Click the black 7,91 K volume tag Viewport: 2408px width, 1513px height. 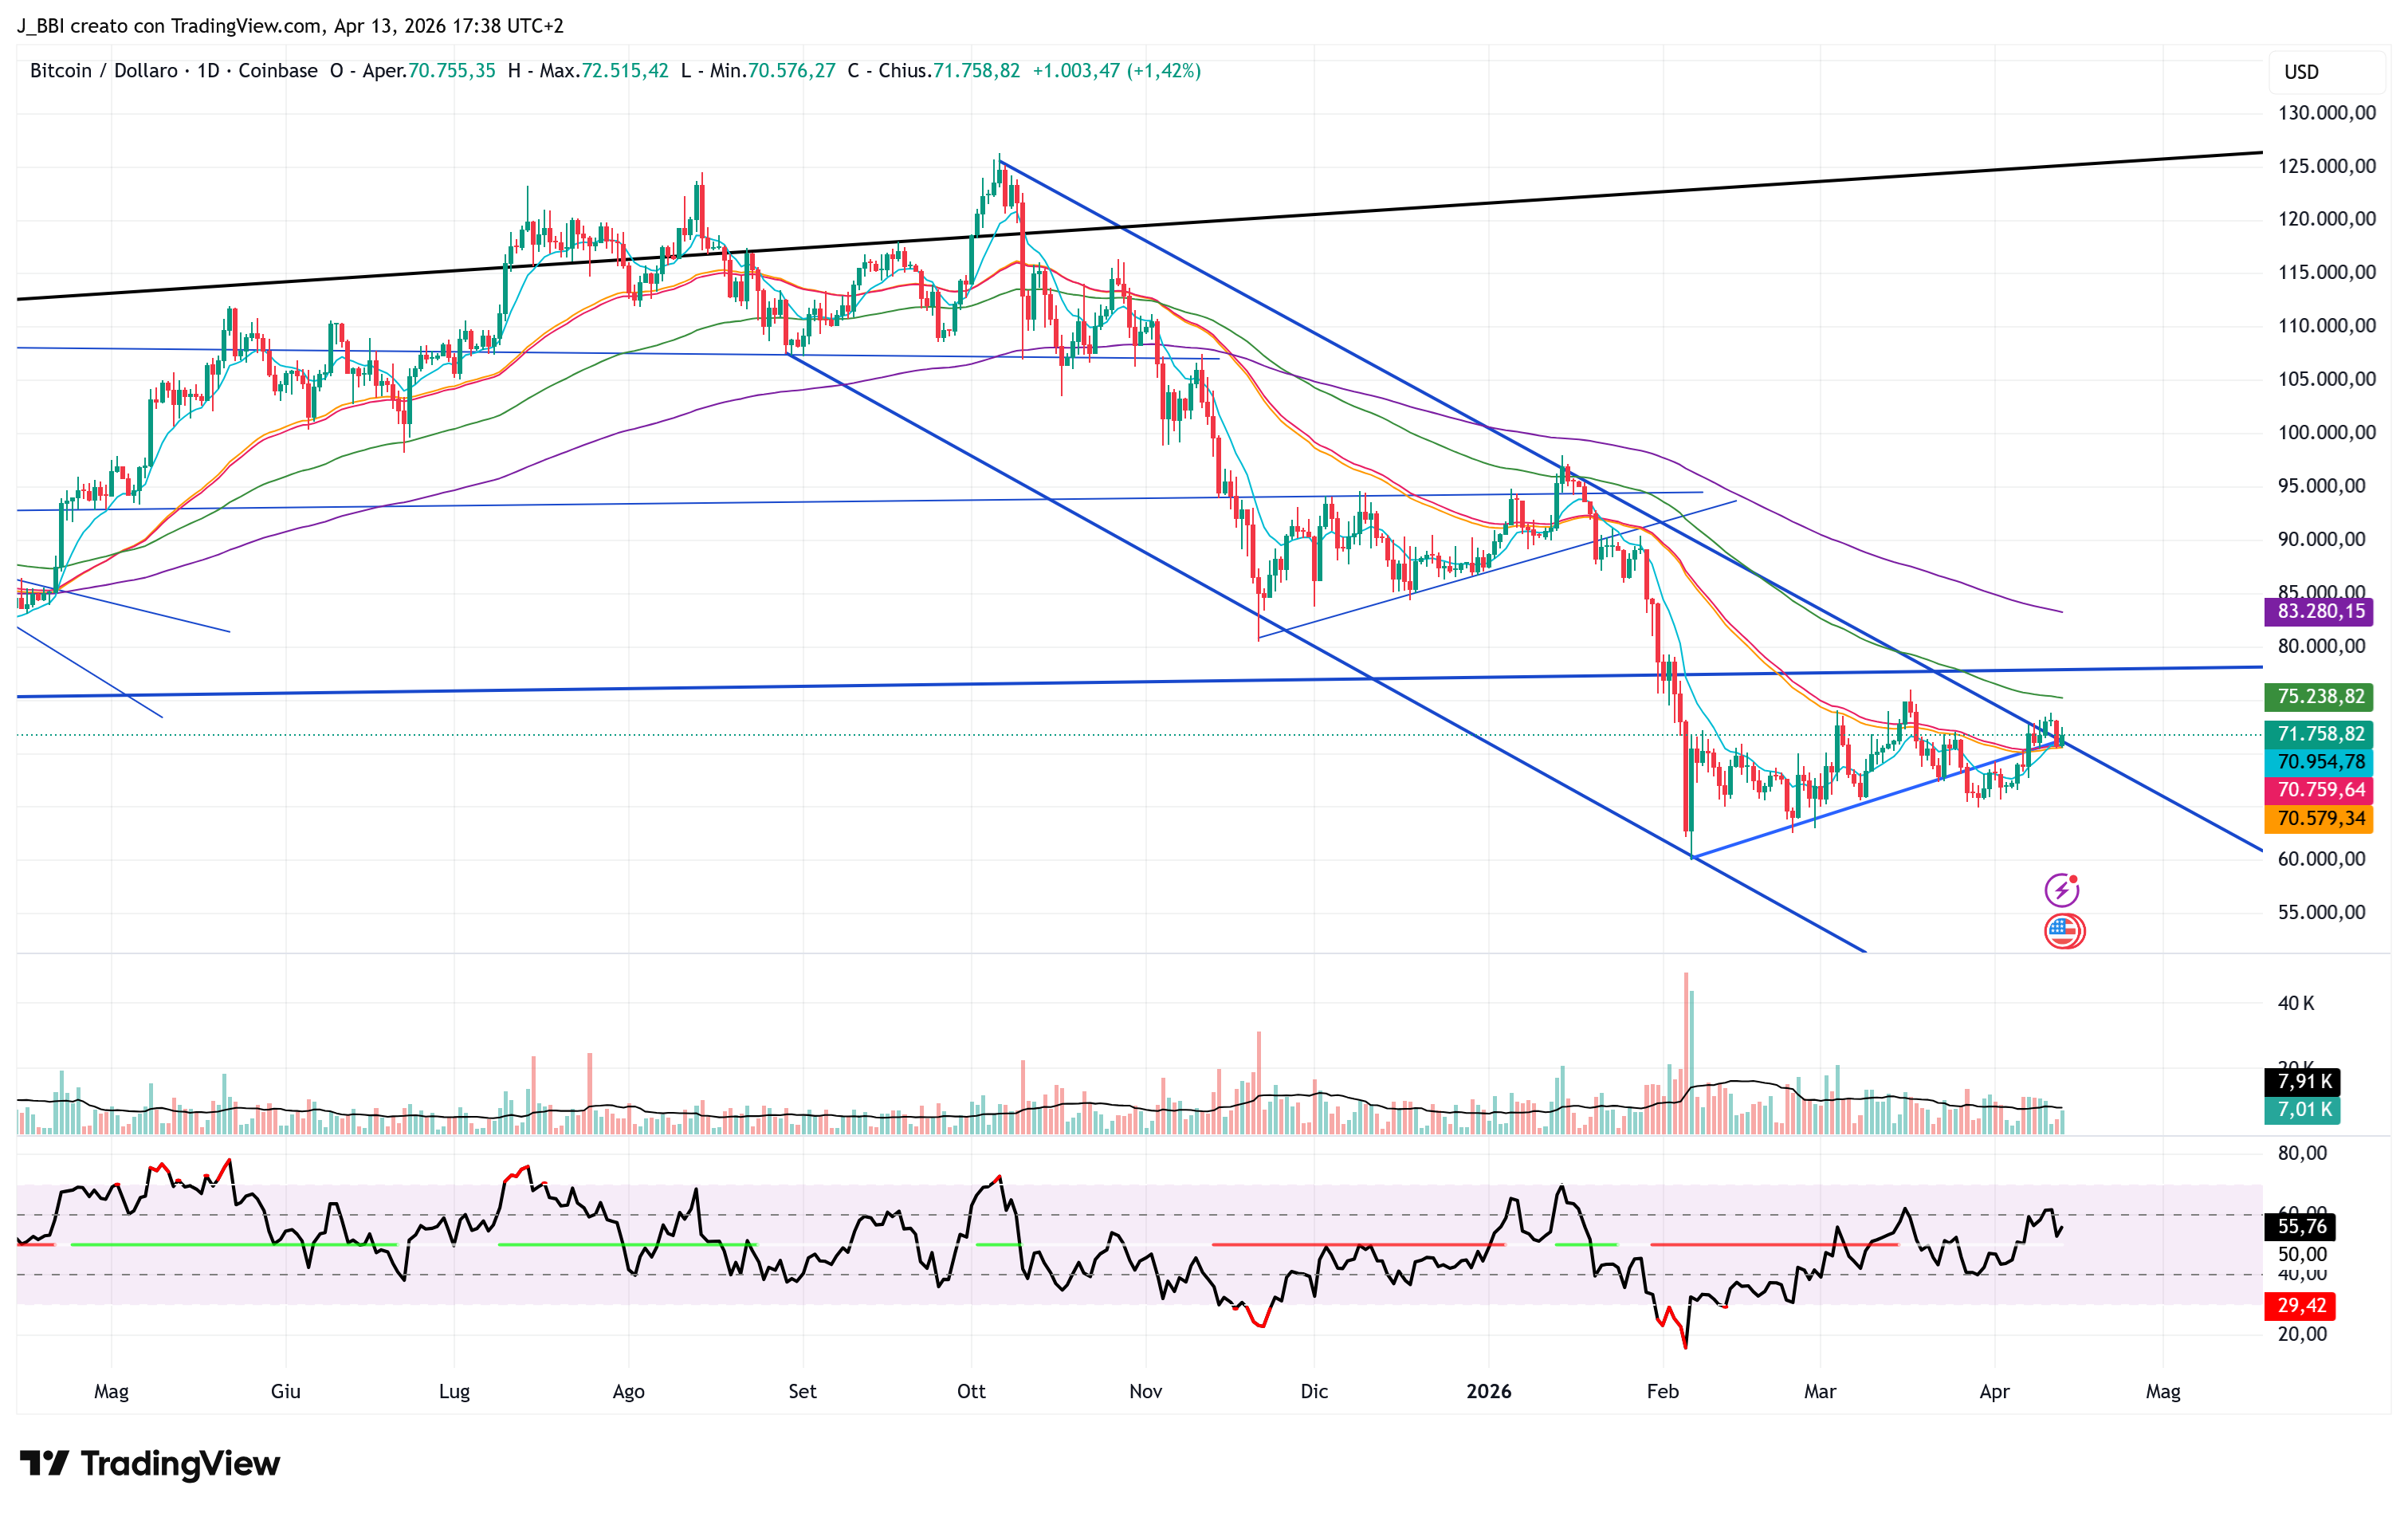[2303, 1081]
